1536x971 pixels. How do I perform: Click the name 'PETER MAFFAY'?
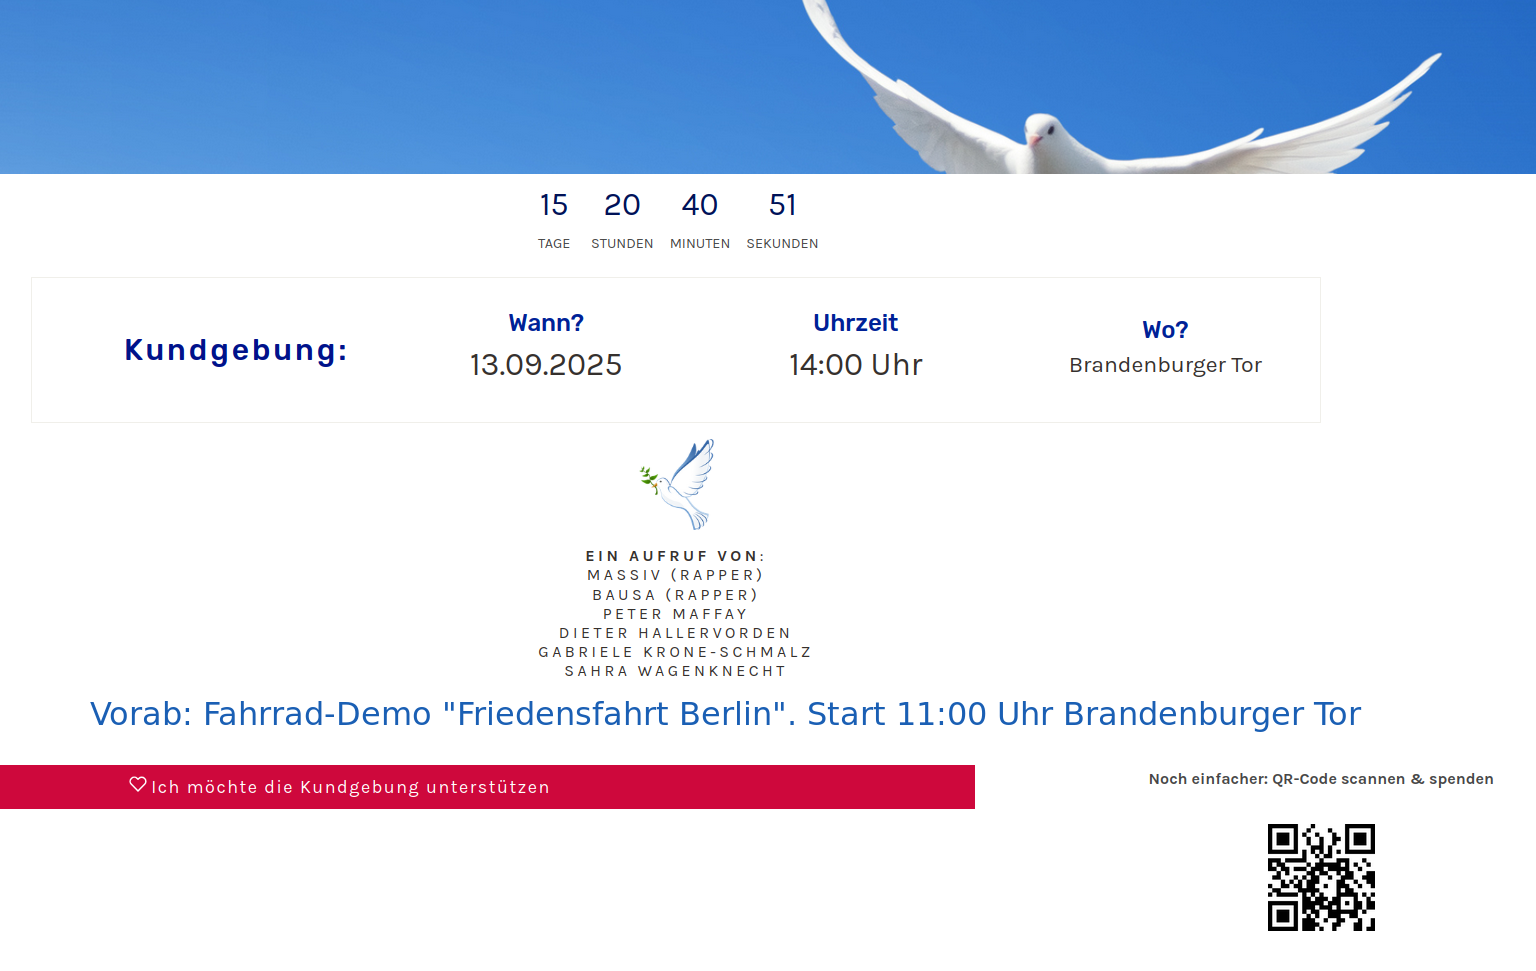point(676,614)
